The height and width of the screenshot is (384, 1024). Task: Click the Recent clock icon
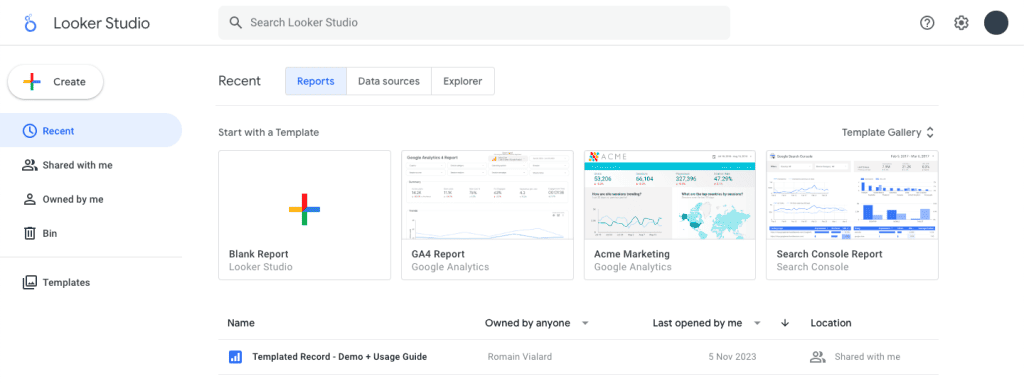click(x=29, y=131)
